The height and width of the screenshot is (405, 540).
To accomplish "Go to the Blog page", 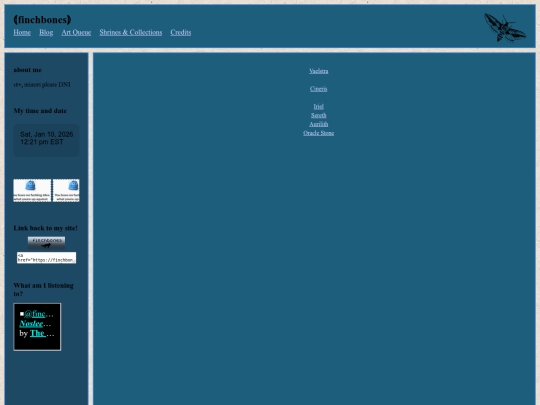I will click(46, 32).
